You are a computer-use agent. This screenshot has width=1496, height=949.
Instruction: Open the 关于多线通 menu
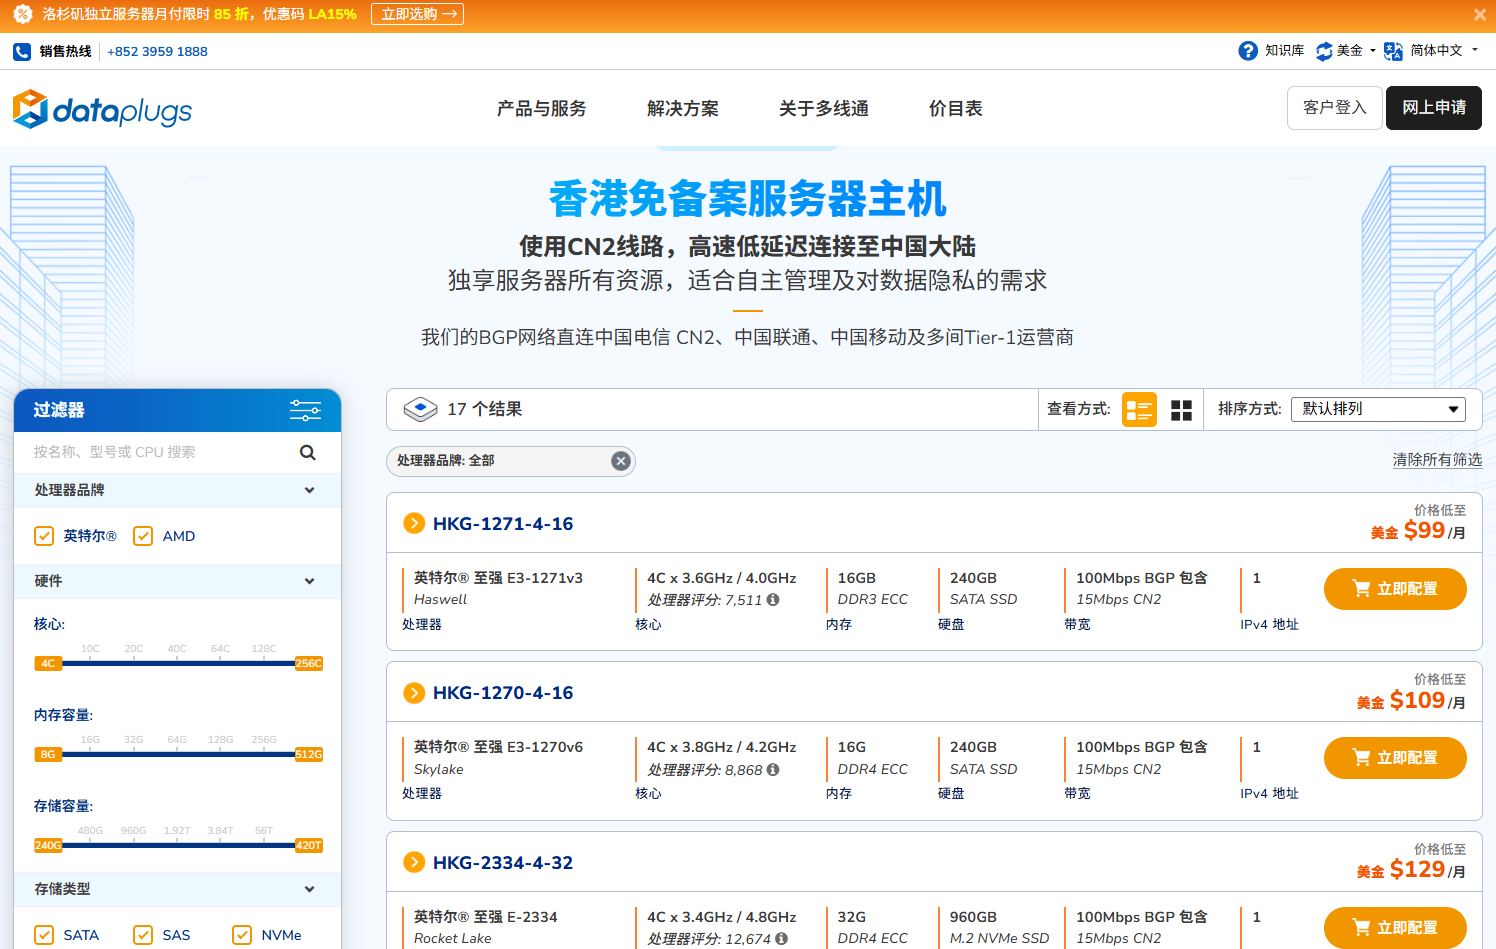click(x=824, y=108)
